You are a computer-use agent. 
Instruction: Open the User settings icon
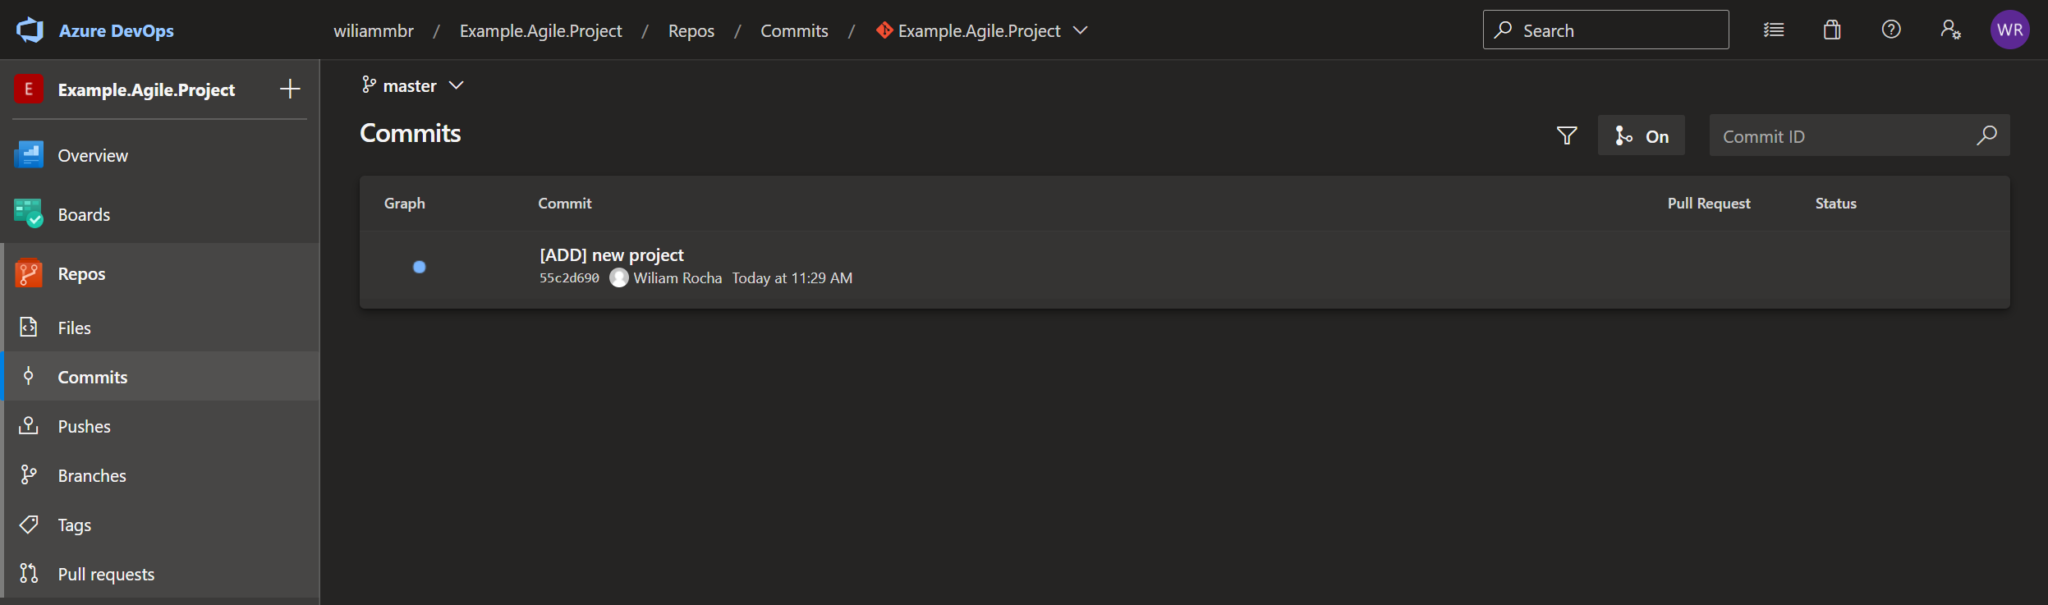coord(1950,30)
